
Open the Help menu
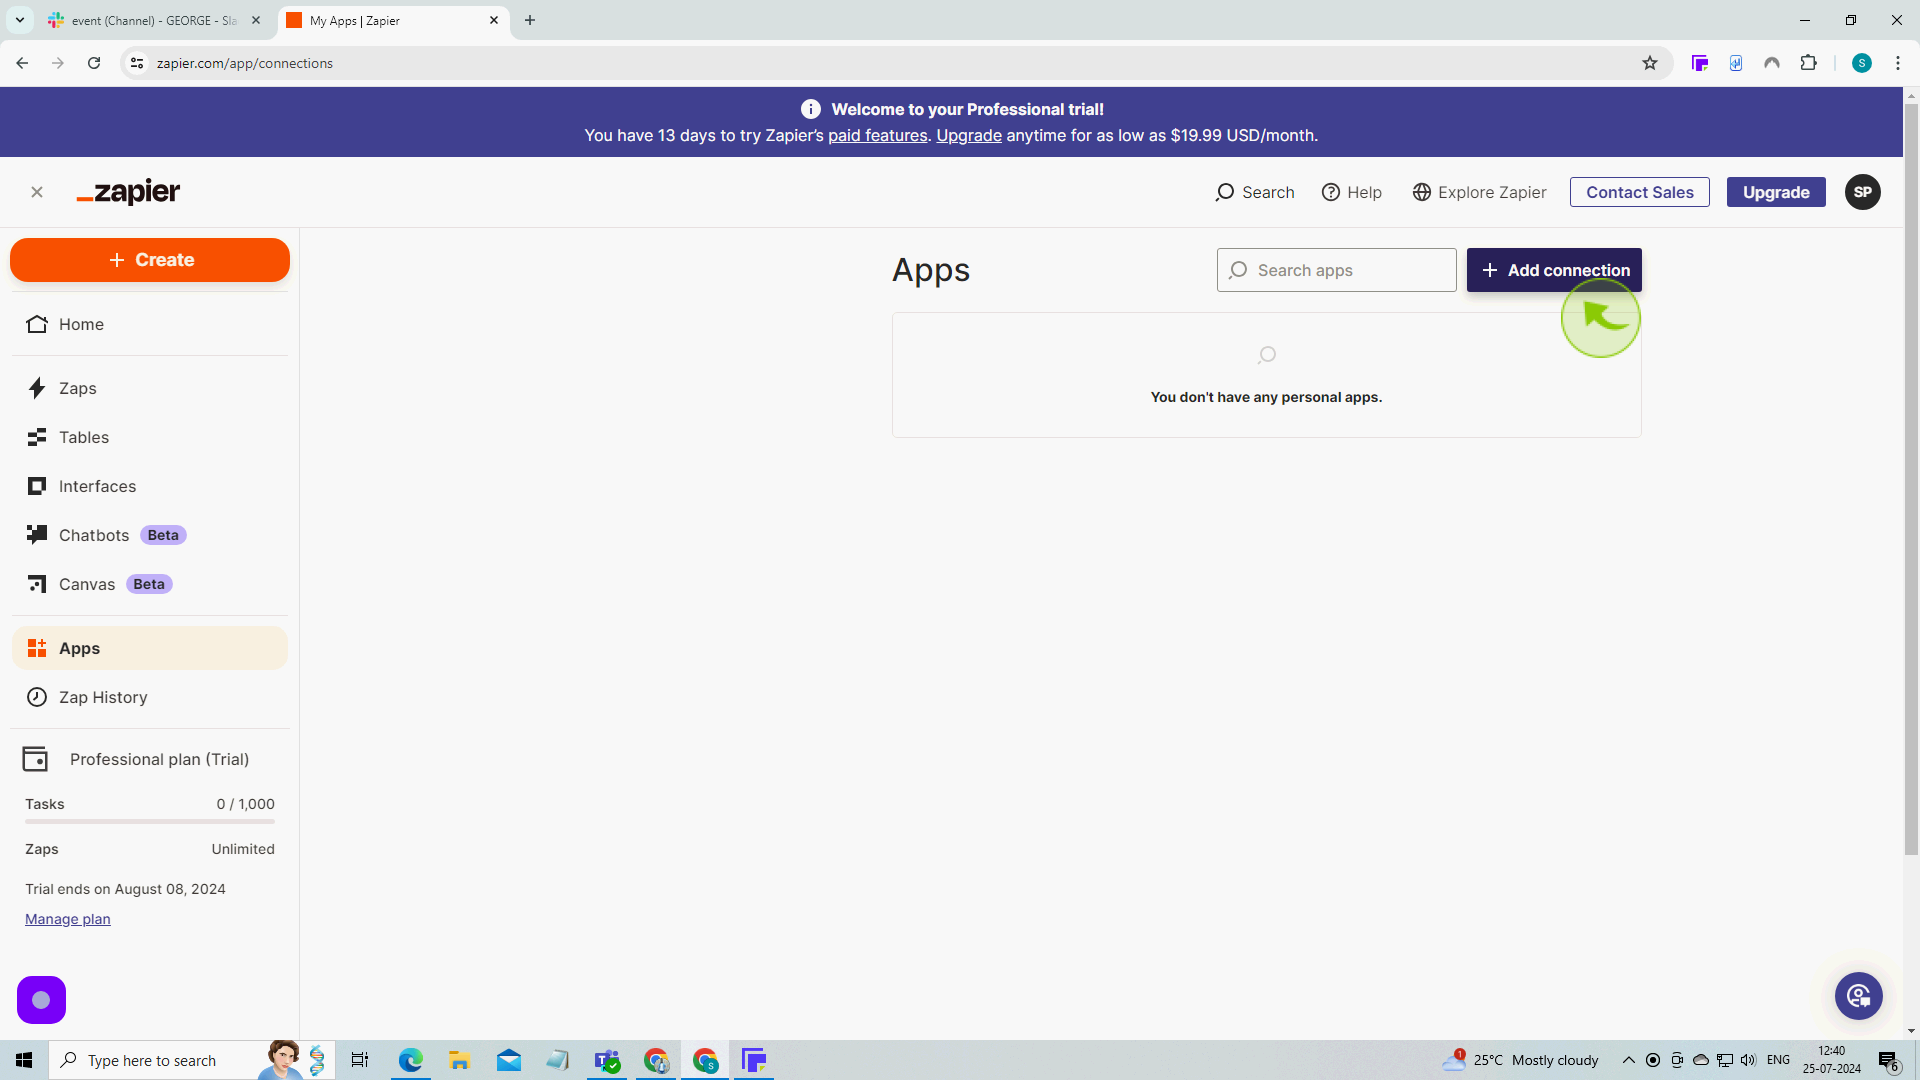(1352, 192)
